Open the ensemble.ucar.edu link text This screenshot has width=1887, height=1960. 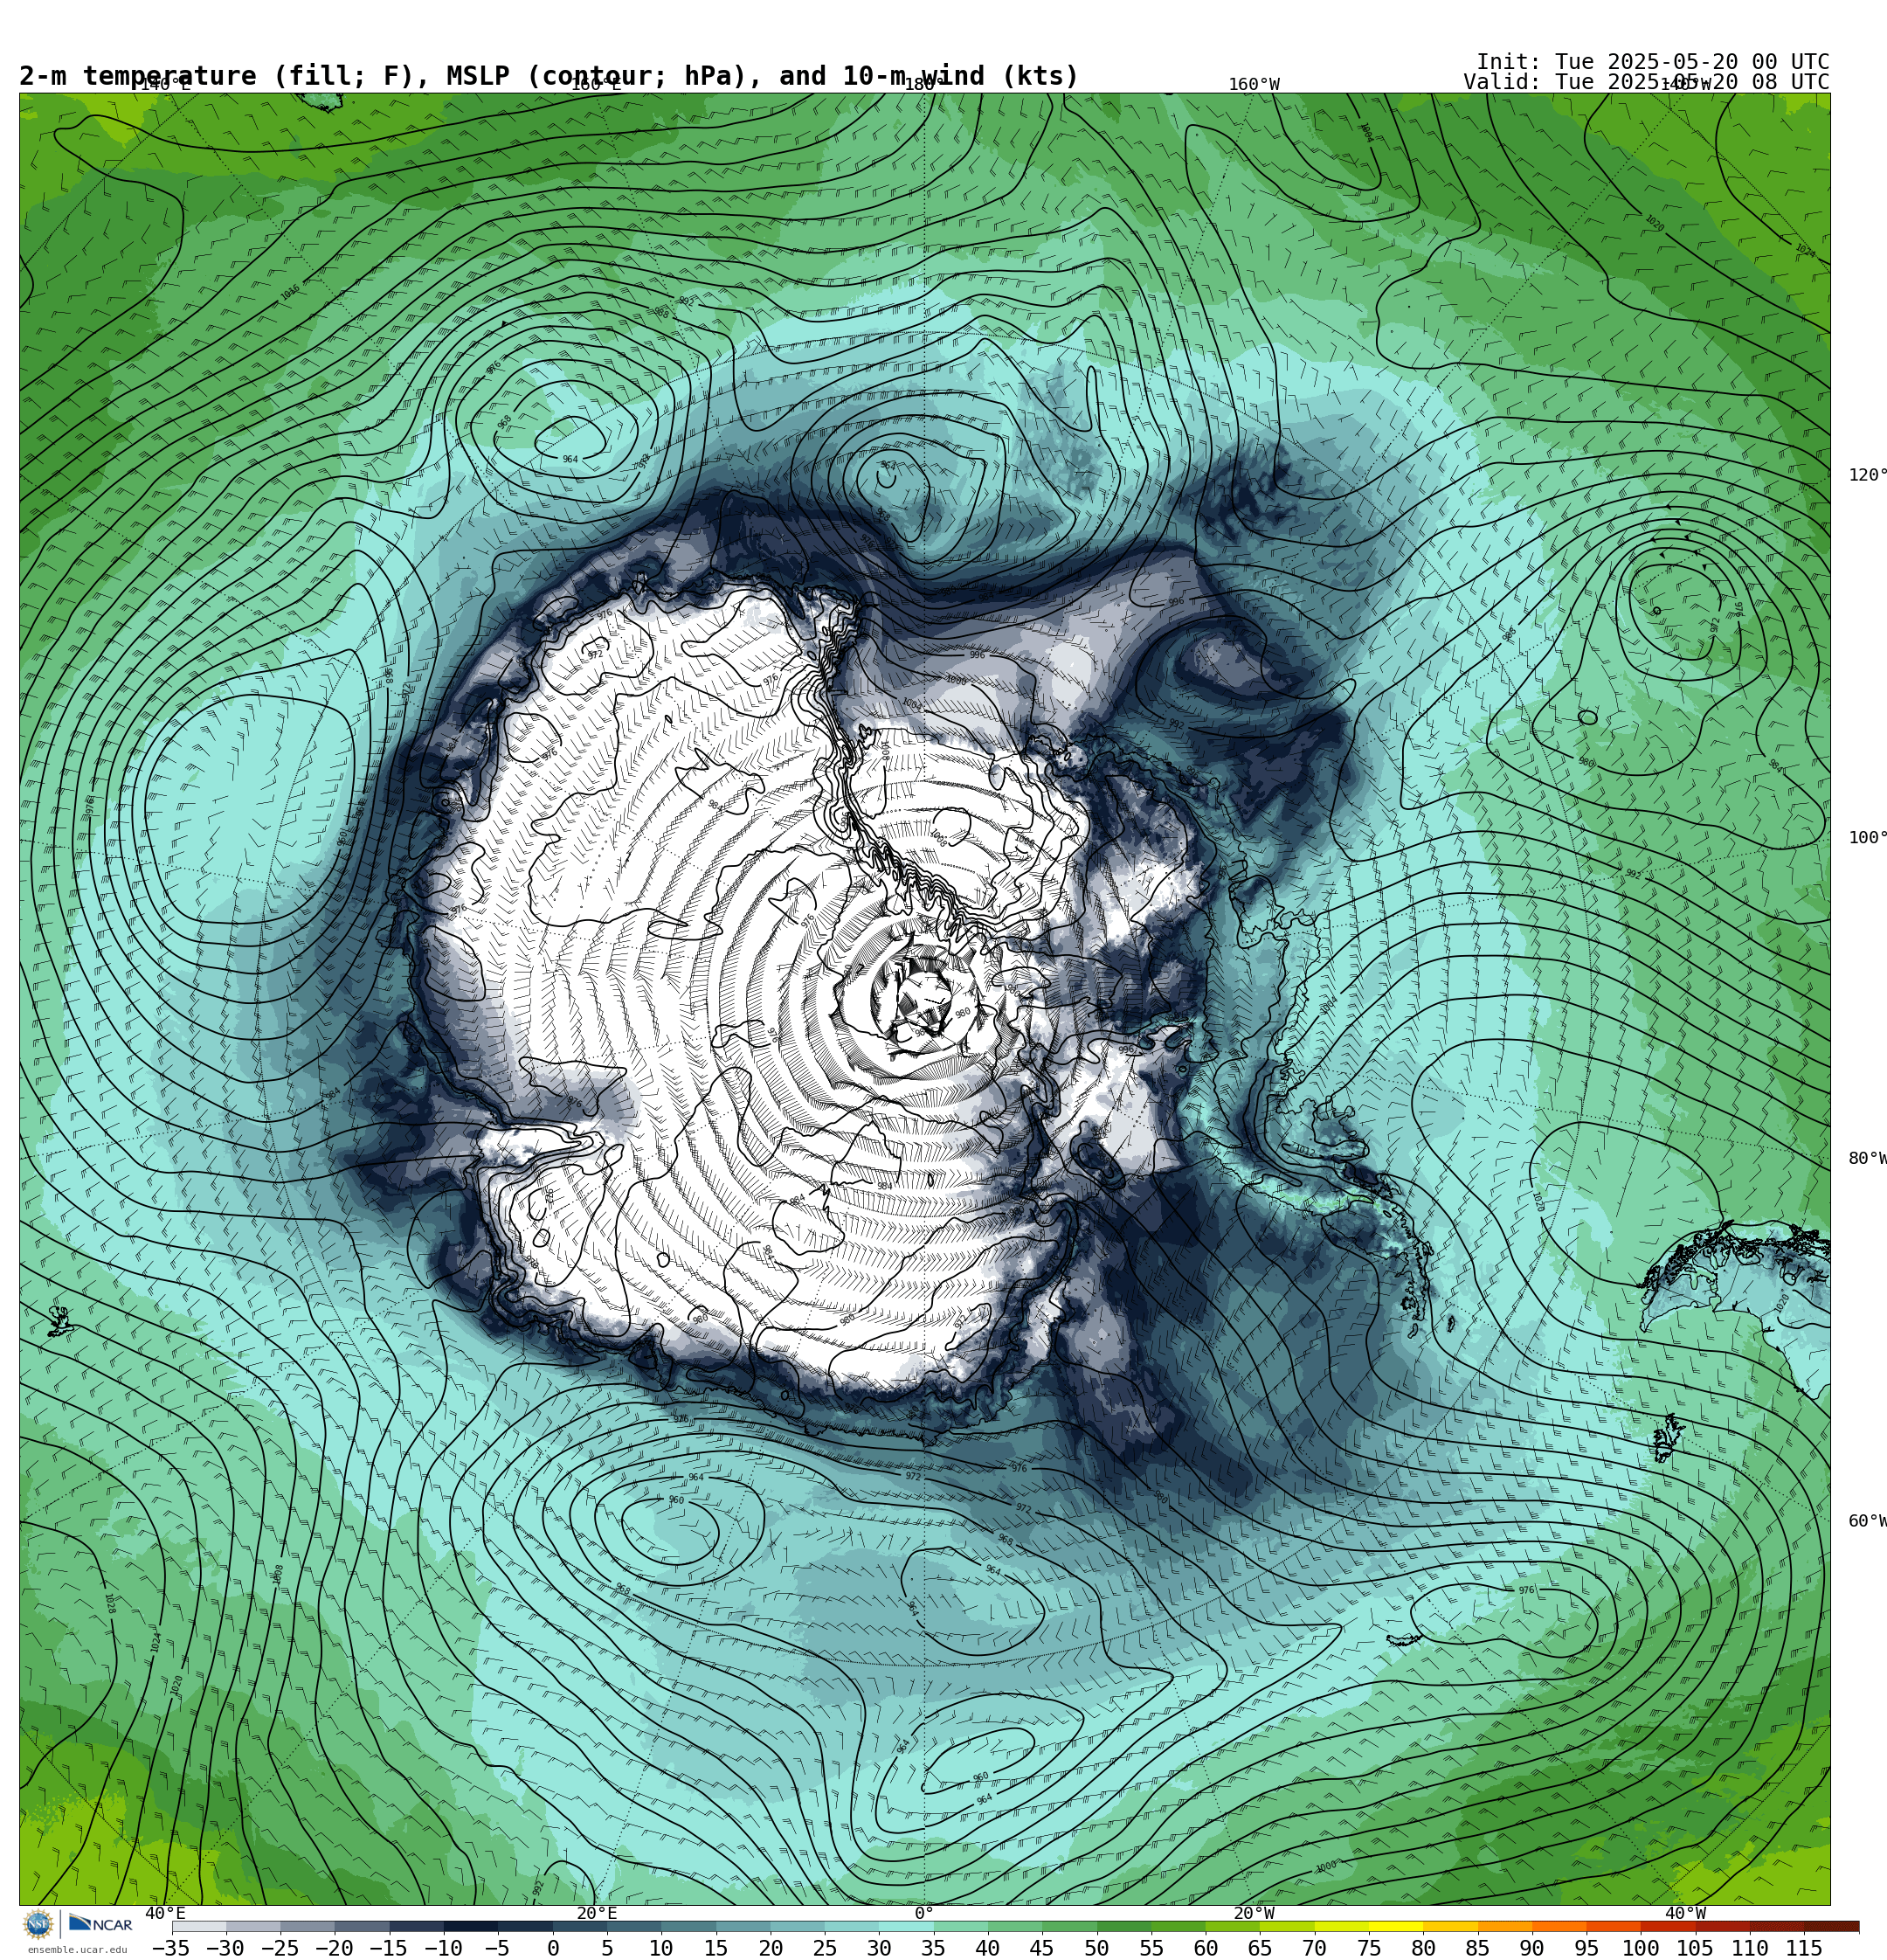coord(77,1950)
